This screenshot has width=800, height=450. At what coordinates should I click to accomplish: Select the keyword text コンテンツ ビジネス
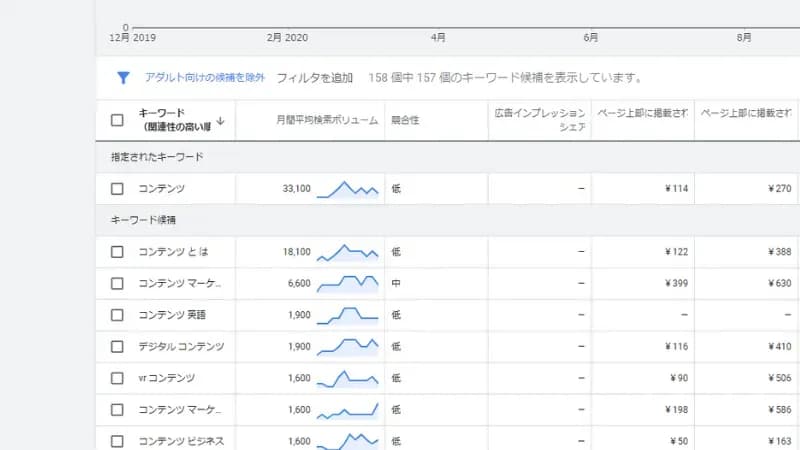click(181, 441)
